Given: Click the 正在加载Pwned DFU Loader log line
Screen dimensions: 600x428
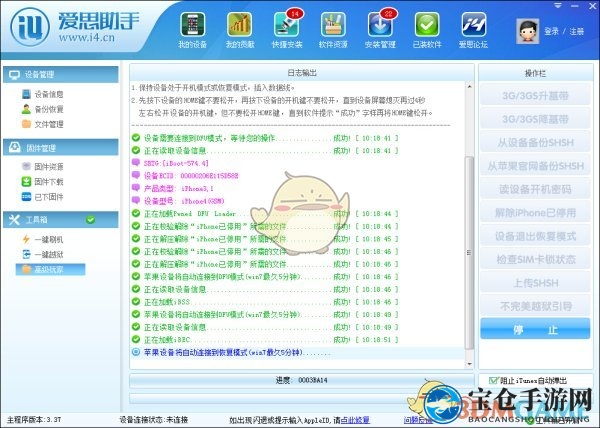Looking at the screenshot, I should pos(265,214).
